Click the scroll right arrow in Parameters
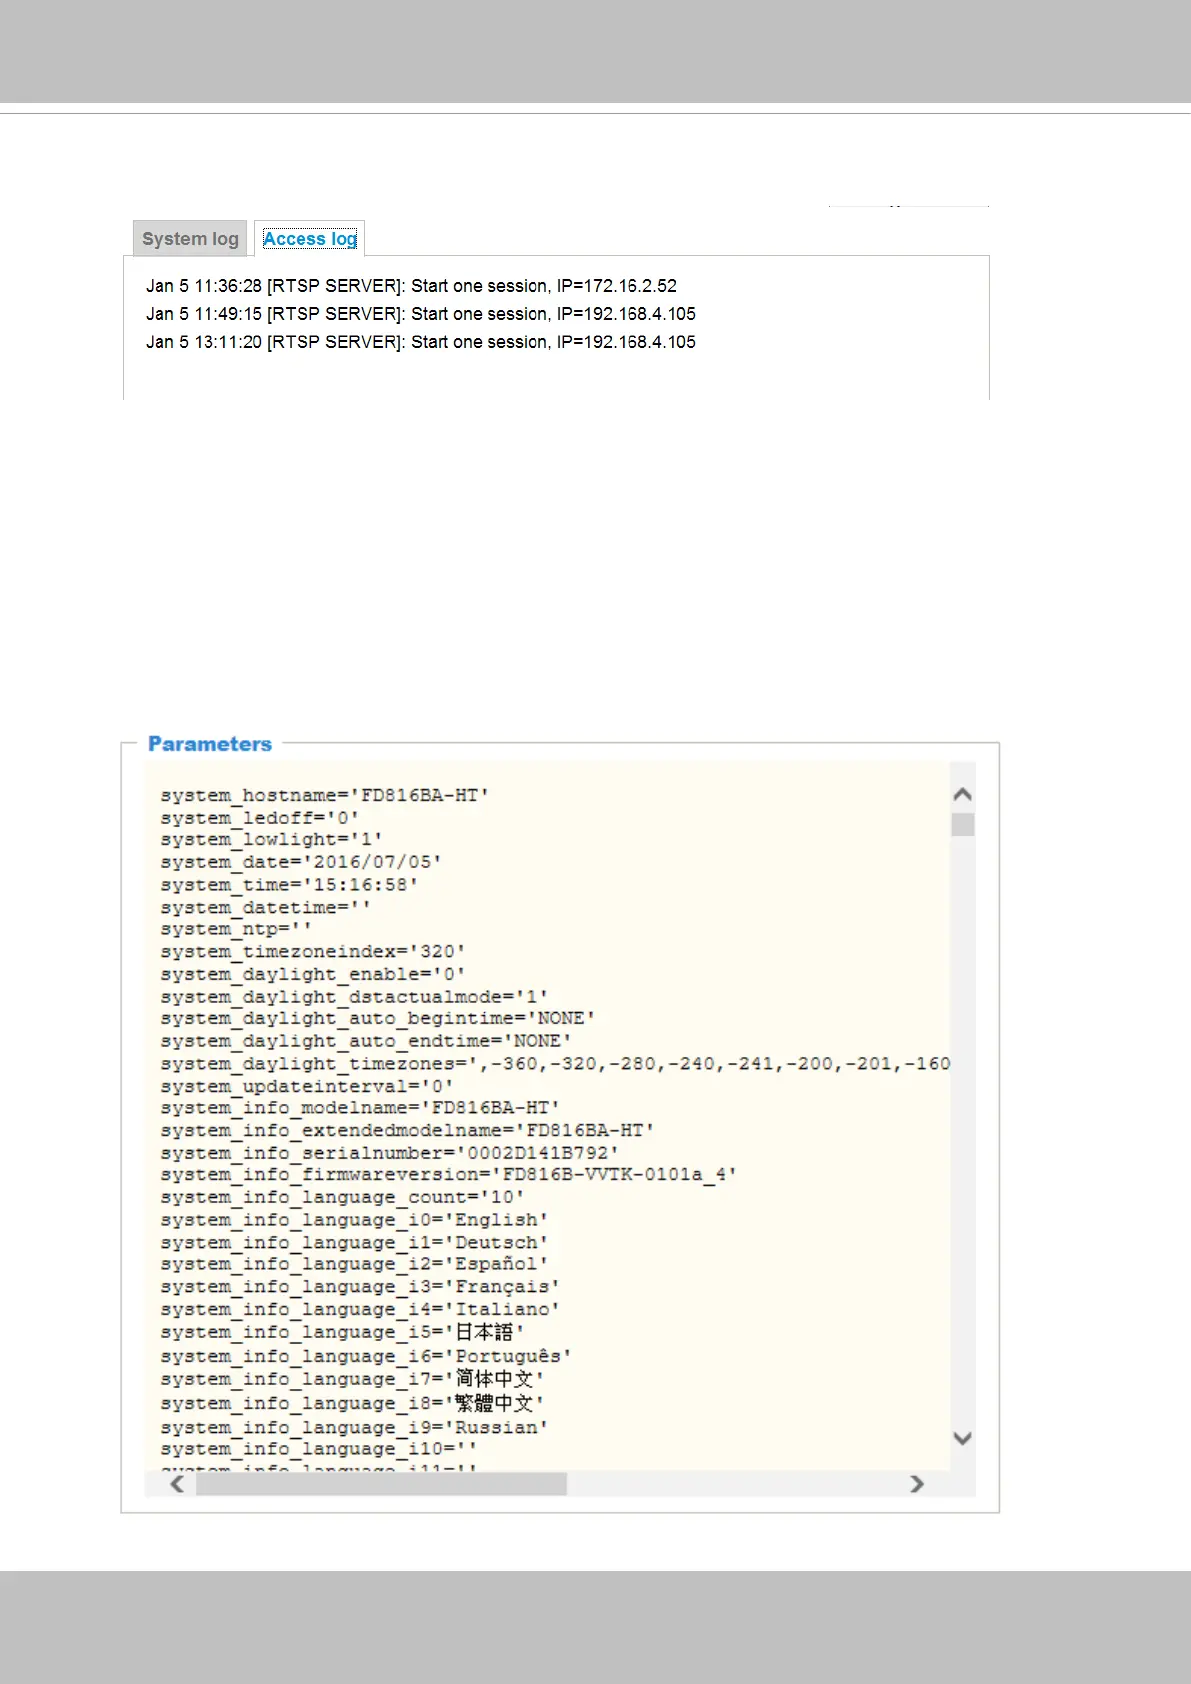Viewport: 1191px width, 1684px height. [x=917, y=1484]
